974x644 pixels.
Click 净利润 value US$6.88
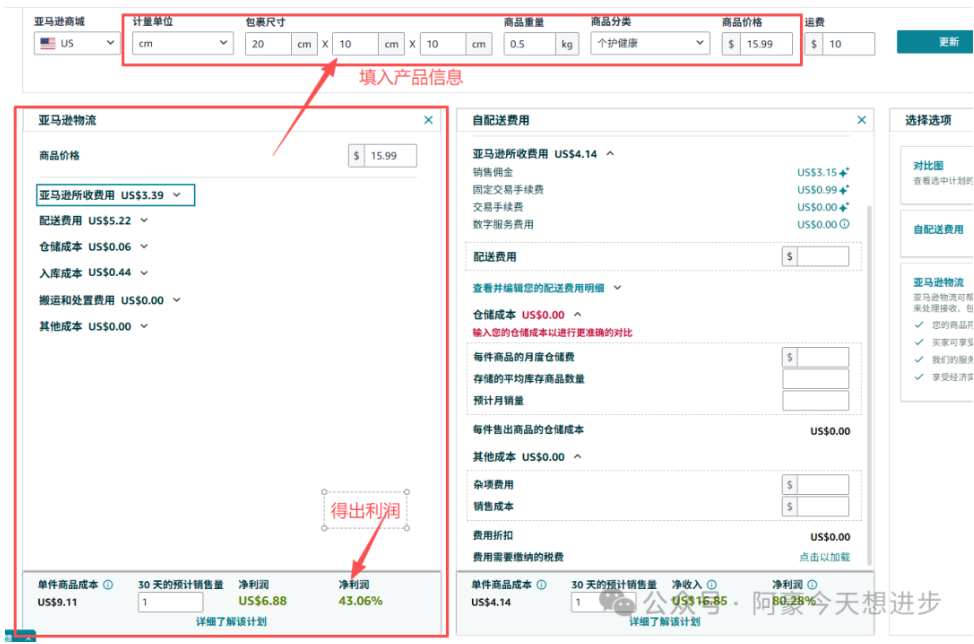[262, 601]
